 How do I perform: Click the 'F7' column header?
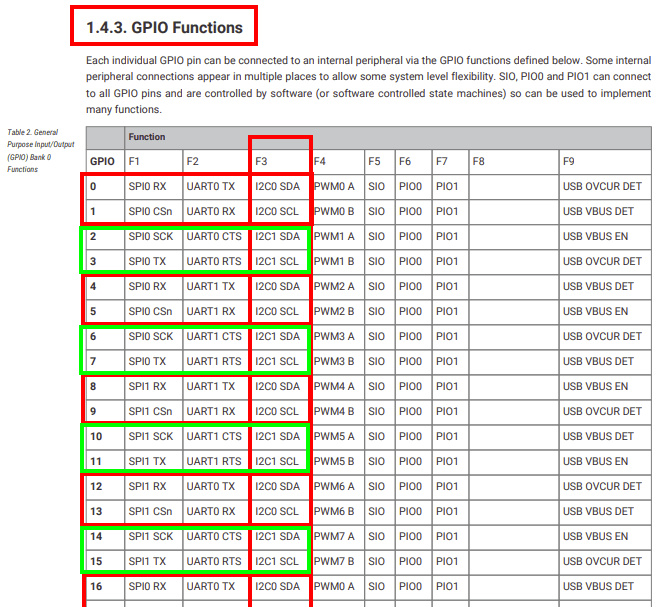click(442, 162)
